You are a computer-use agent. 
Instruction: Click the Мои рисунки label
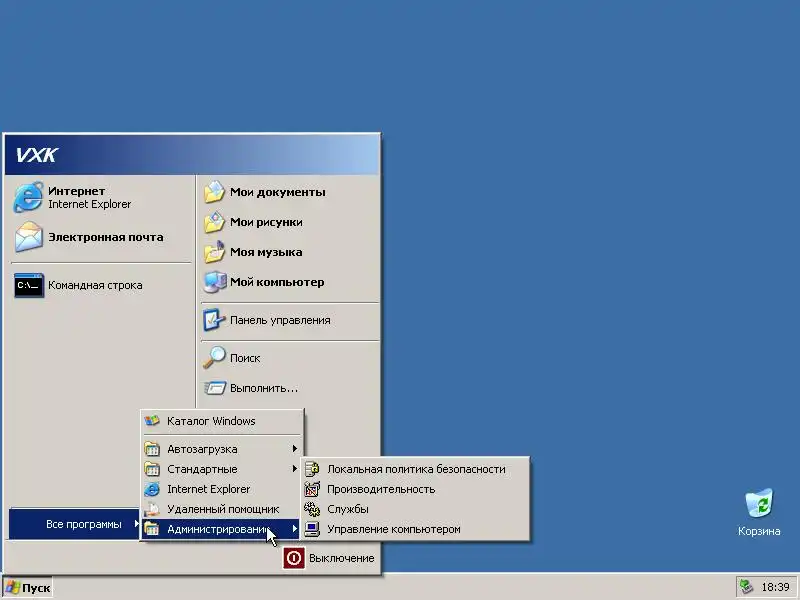tap(266, 222)
